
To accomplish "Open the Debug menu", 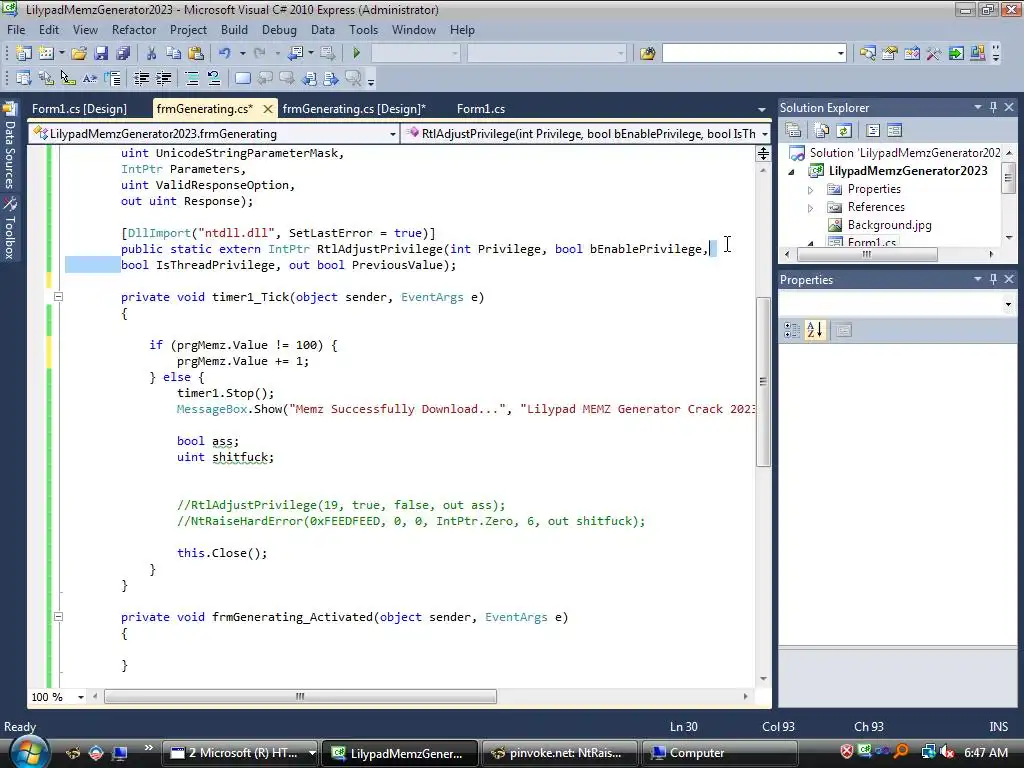I will pos(279,30).
